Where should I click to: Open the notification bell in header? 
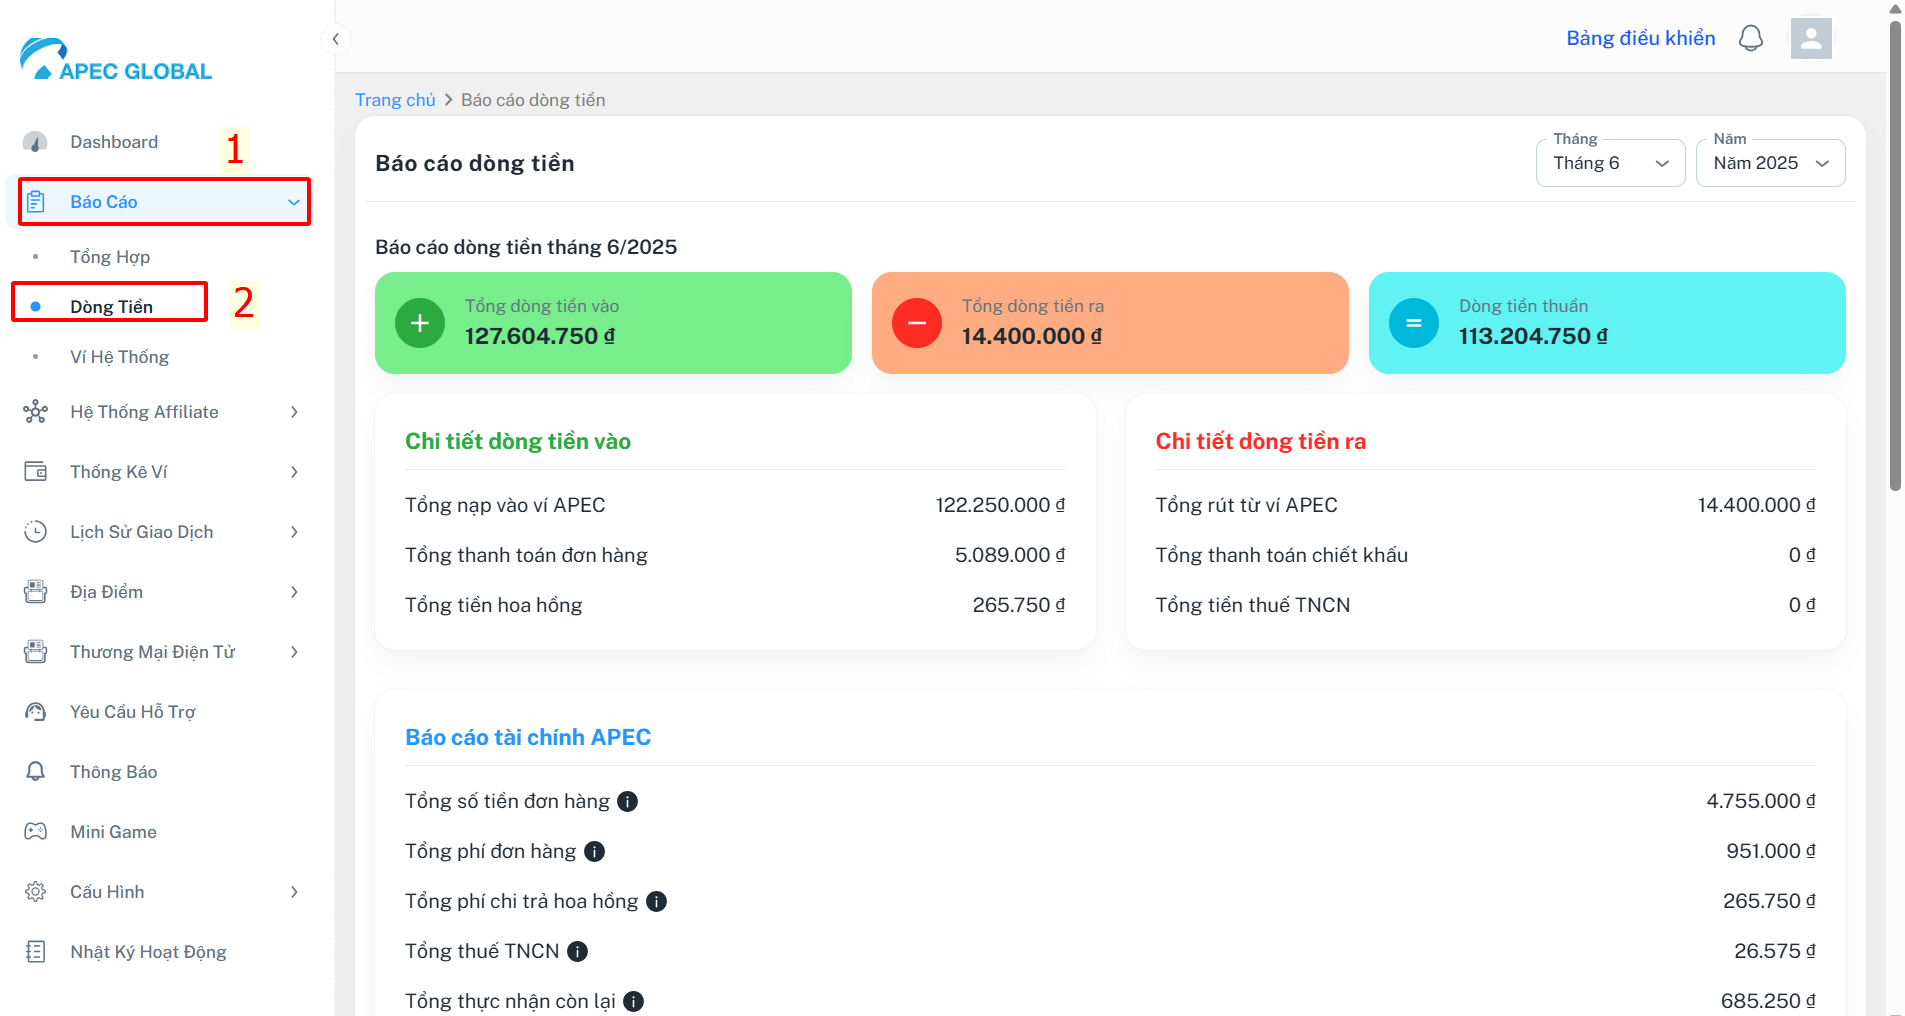(1751, 38)
